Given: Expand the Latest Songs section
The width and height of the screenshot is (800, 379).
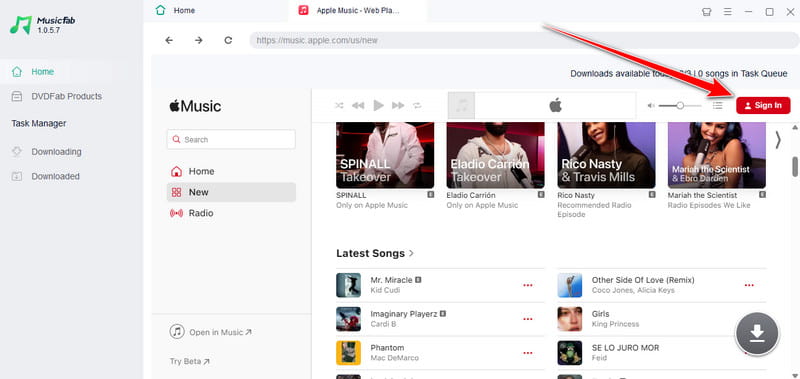Looking at the screenshot, I should click(x=375, y=254).
